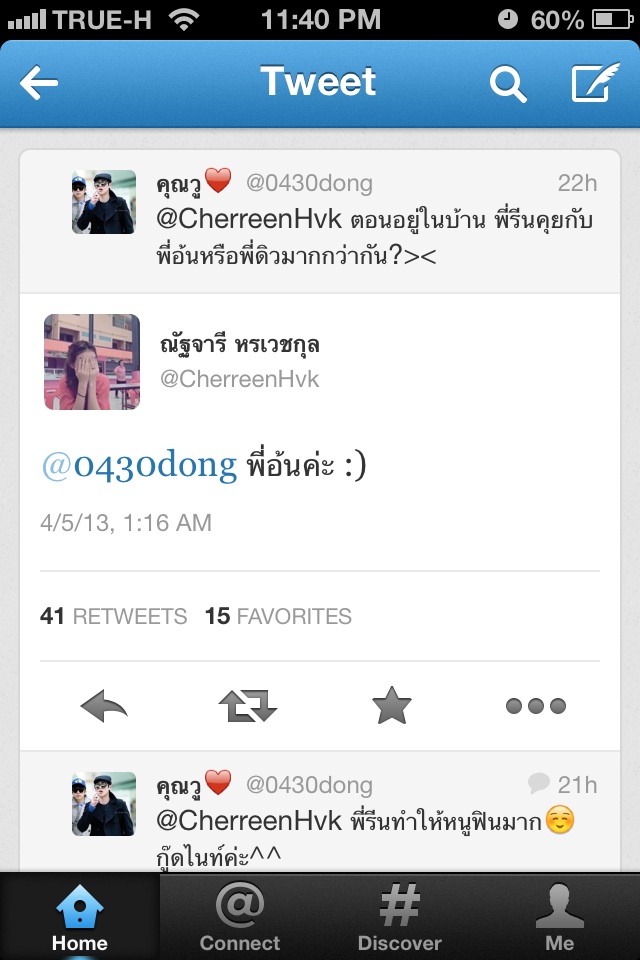Open blue @0430dong mention link
This screenshot has width=640, height=960.
[x=139, y=465]
